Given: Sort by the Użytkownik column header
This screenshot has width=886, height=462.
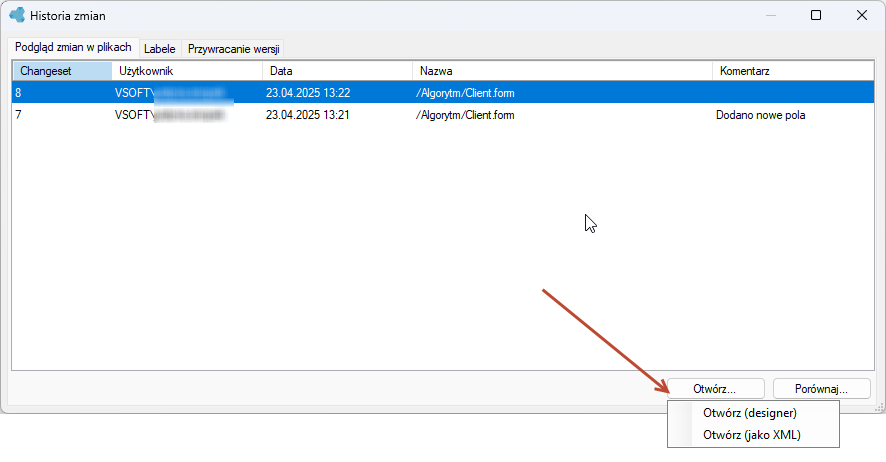Looking at the screenshot, I should (x=187, y=71).
